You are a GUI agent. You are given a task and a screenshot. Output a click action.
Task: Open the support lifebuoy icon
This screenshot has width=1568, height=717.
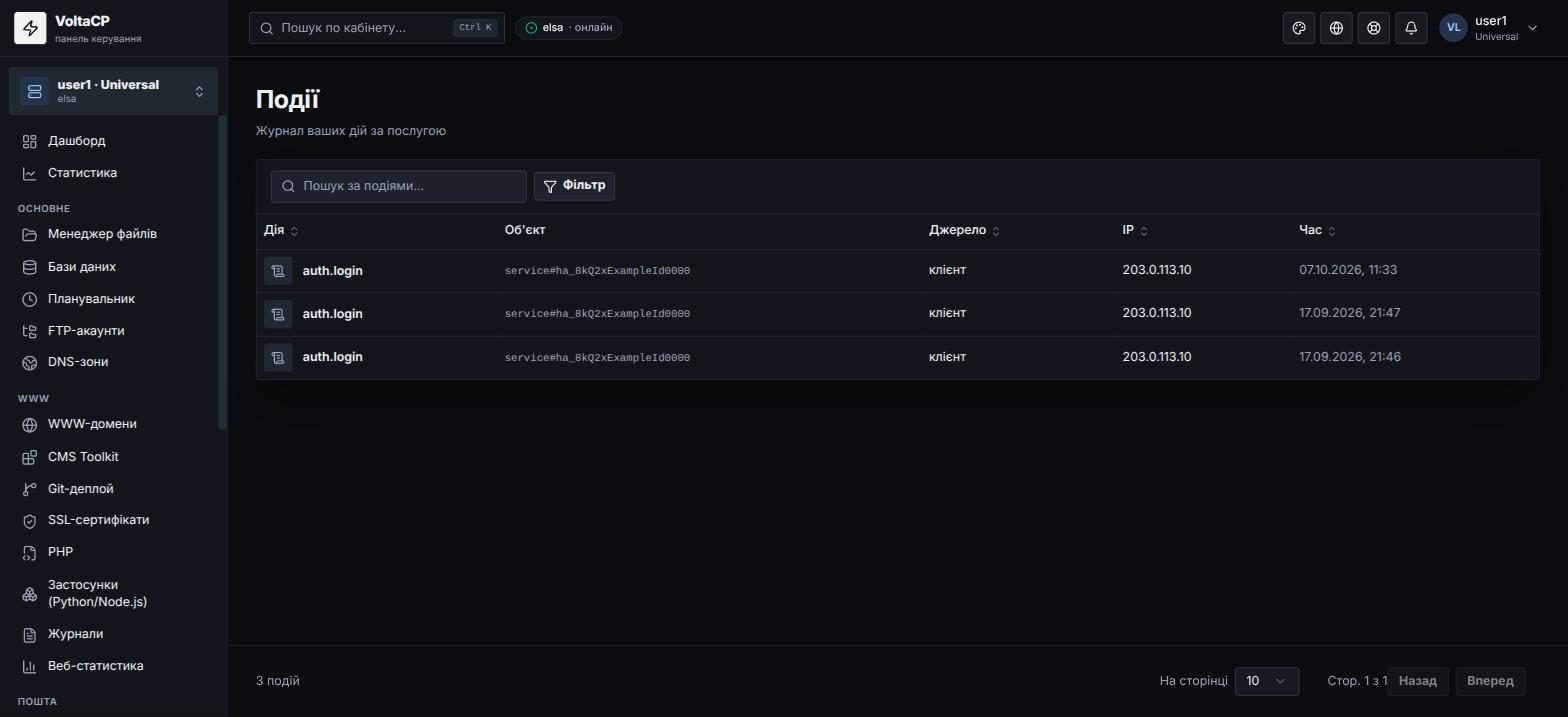(1374, 28)
